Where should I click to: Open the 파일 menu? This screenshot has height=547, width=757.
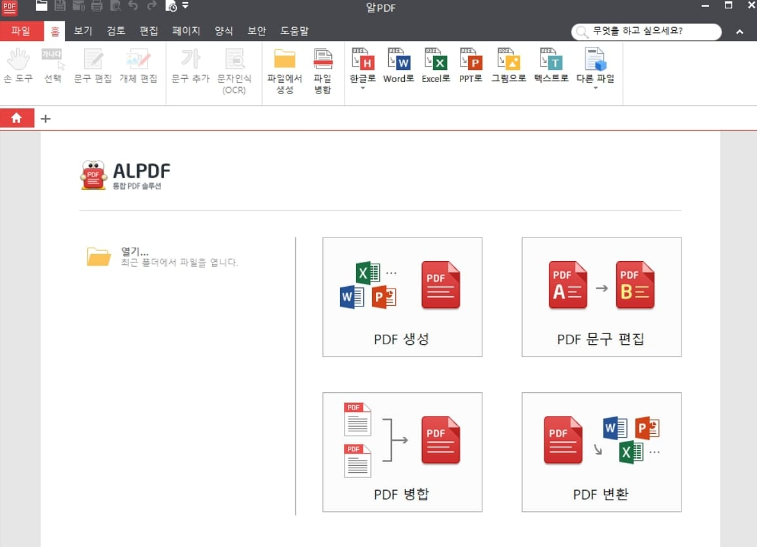pos(21,31)
